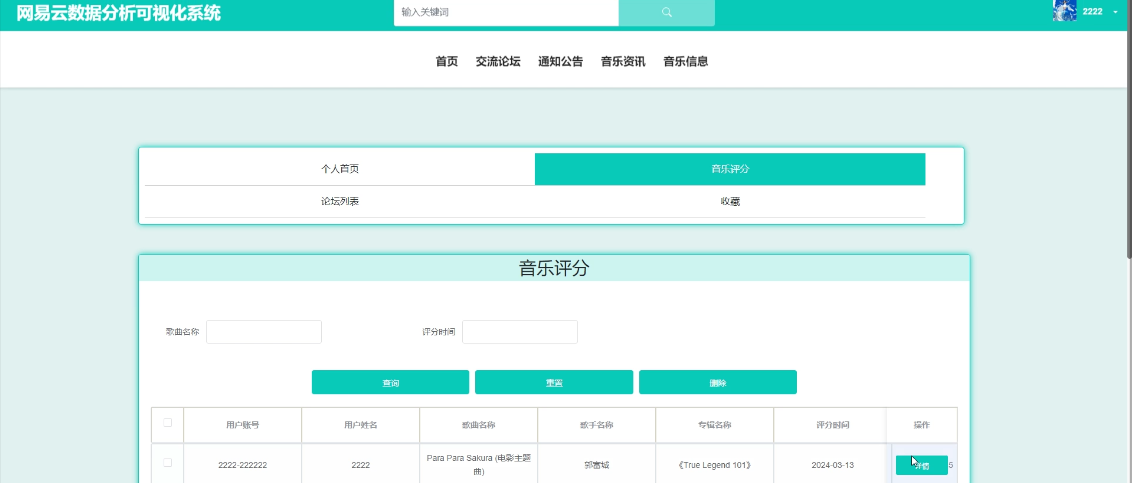Click the 删除 button
This screenshot has width=1132, height=483.
(718, 383)
